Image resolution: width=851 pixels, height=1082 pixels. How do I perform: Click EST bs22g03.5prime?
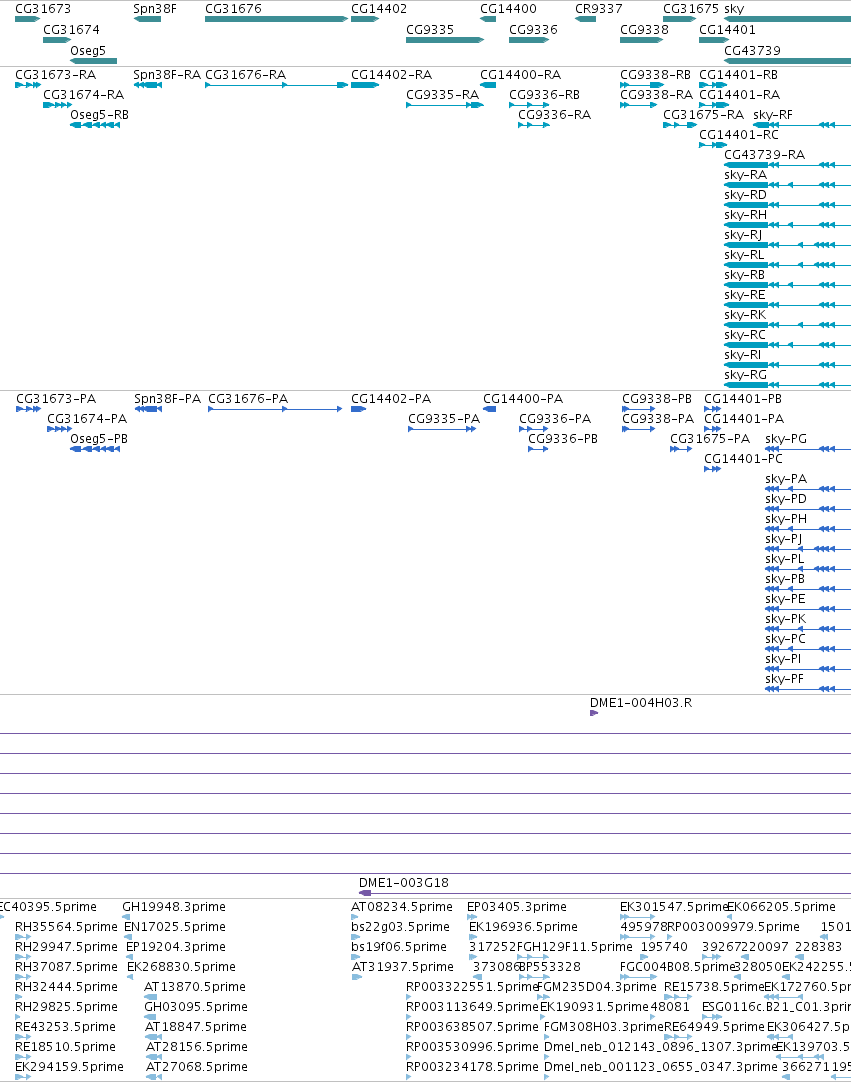point(400,927)
